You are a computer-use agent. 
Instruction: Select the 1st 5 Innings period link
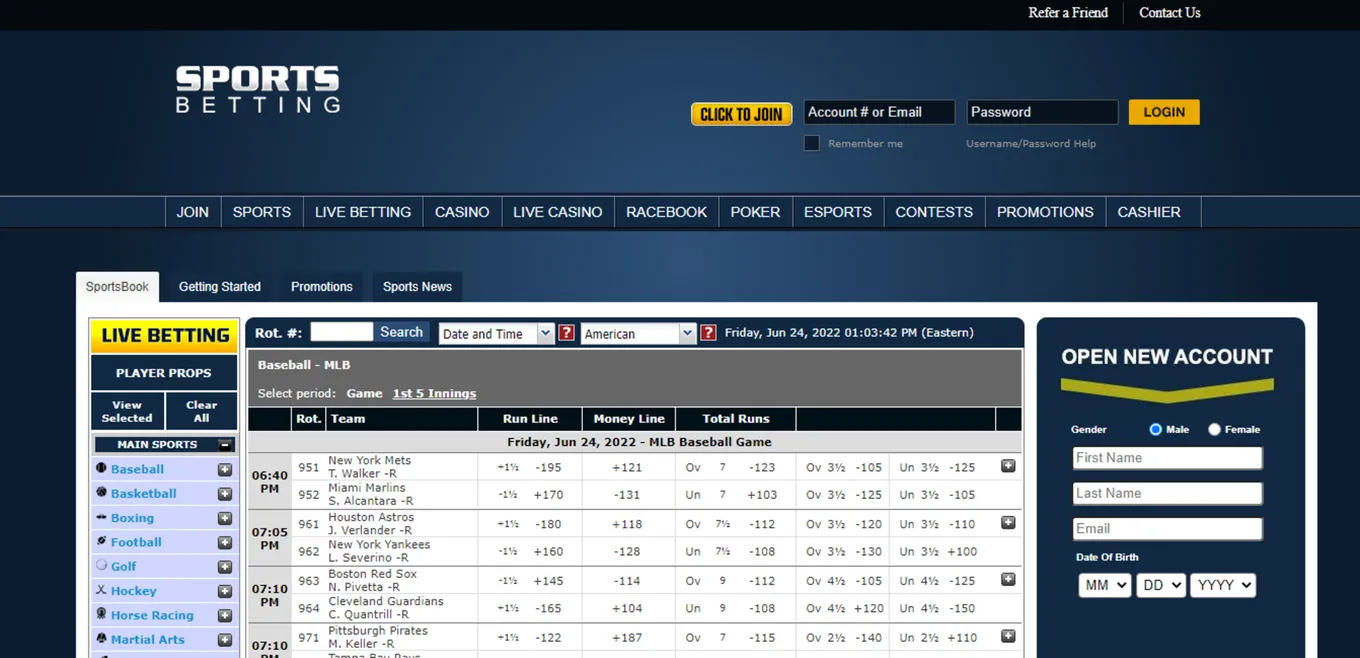(434, 393)
